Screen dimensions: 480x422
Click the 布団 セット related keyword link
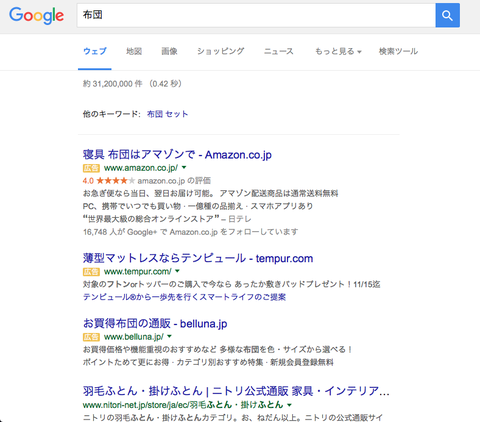pyautogui.click(x=168, y=114)
